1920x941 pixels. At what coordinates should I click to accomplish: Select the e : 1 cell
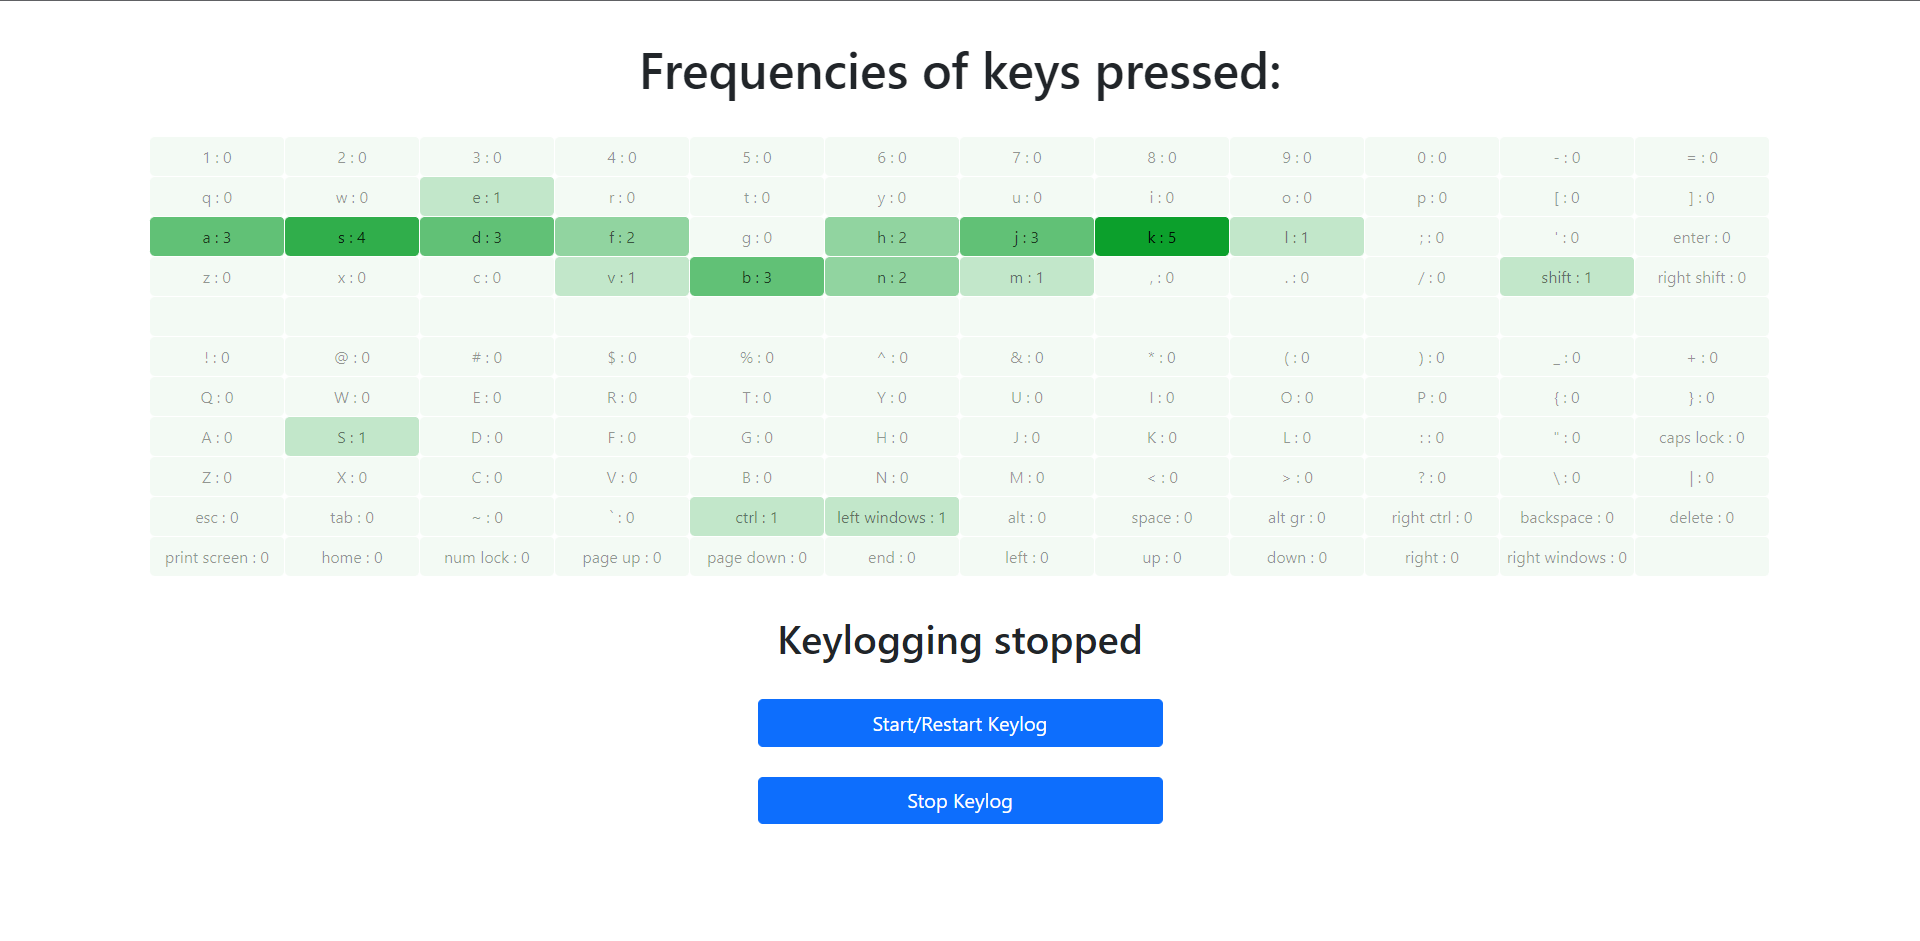(x=486, y=197)
